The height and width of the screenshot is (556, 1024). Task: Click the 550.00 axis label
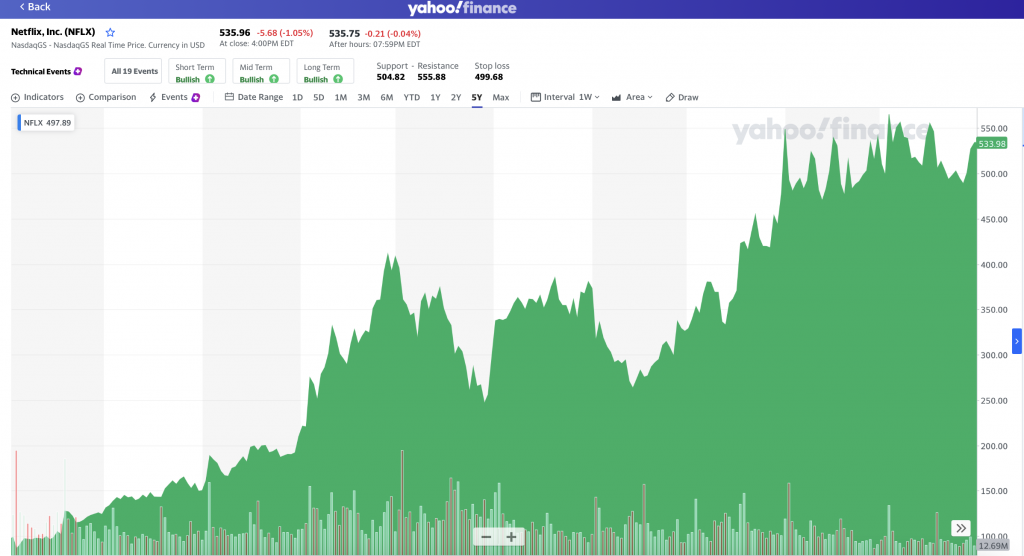coord(994,129)
